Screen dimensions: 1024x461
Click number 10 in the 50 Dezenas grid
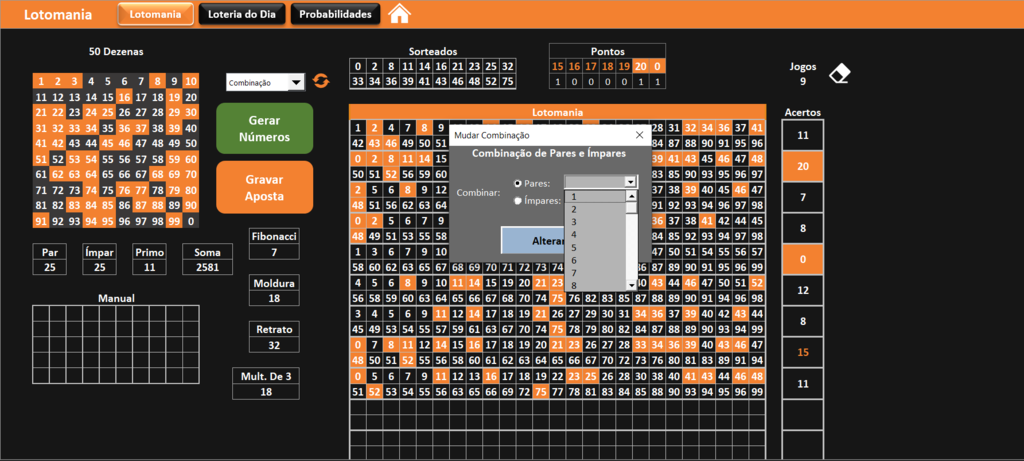[191, 82]
